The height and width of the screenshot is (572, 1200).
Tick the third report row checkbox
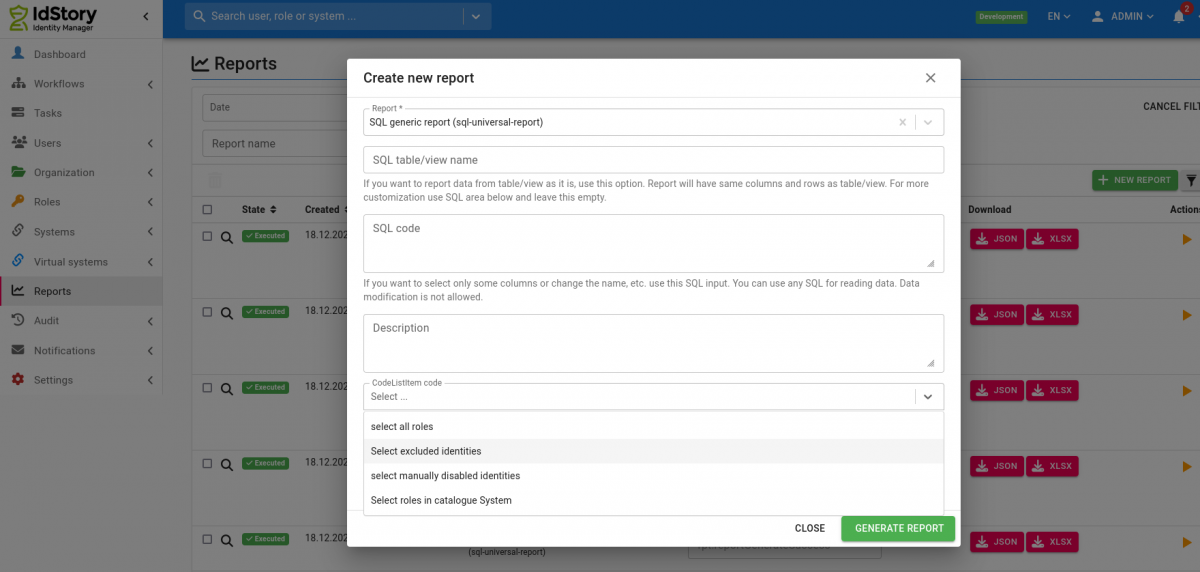(x=207, y=388)
